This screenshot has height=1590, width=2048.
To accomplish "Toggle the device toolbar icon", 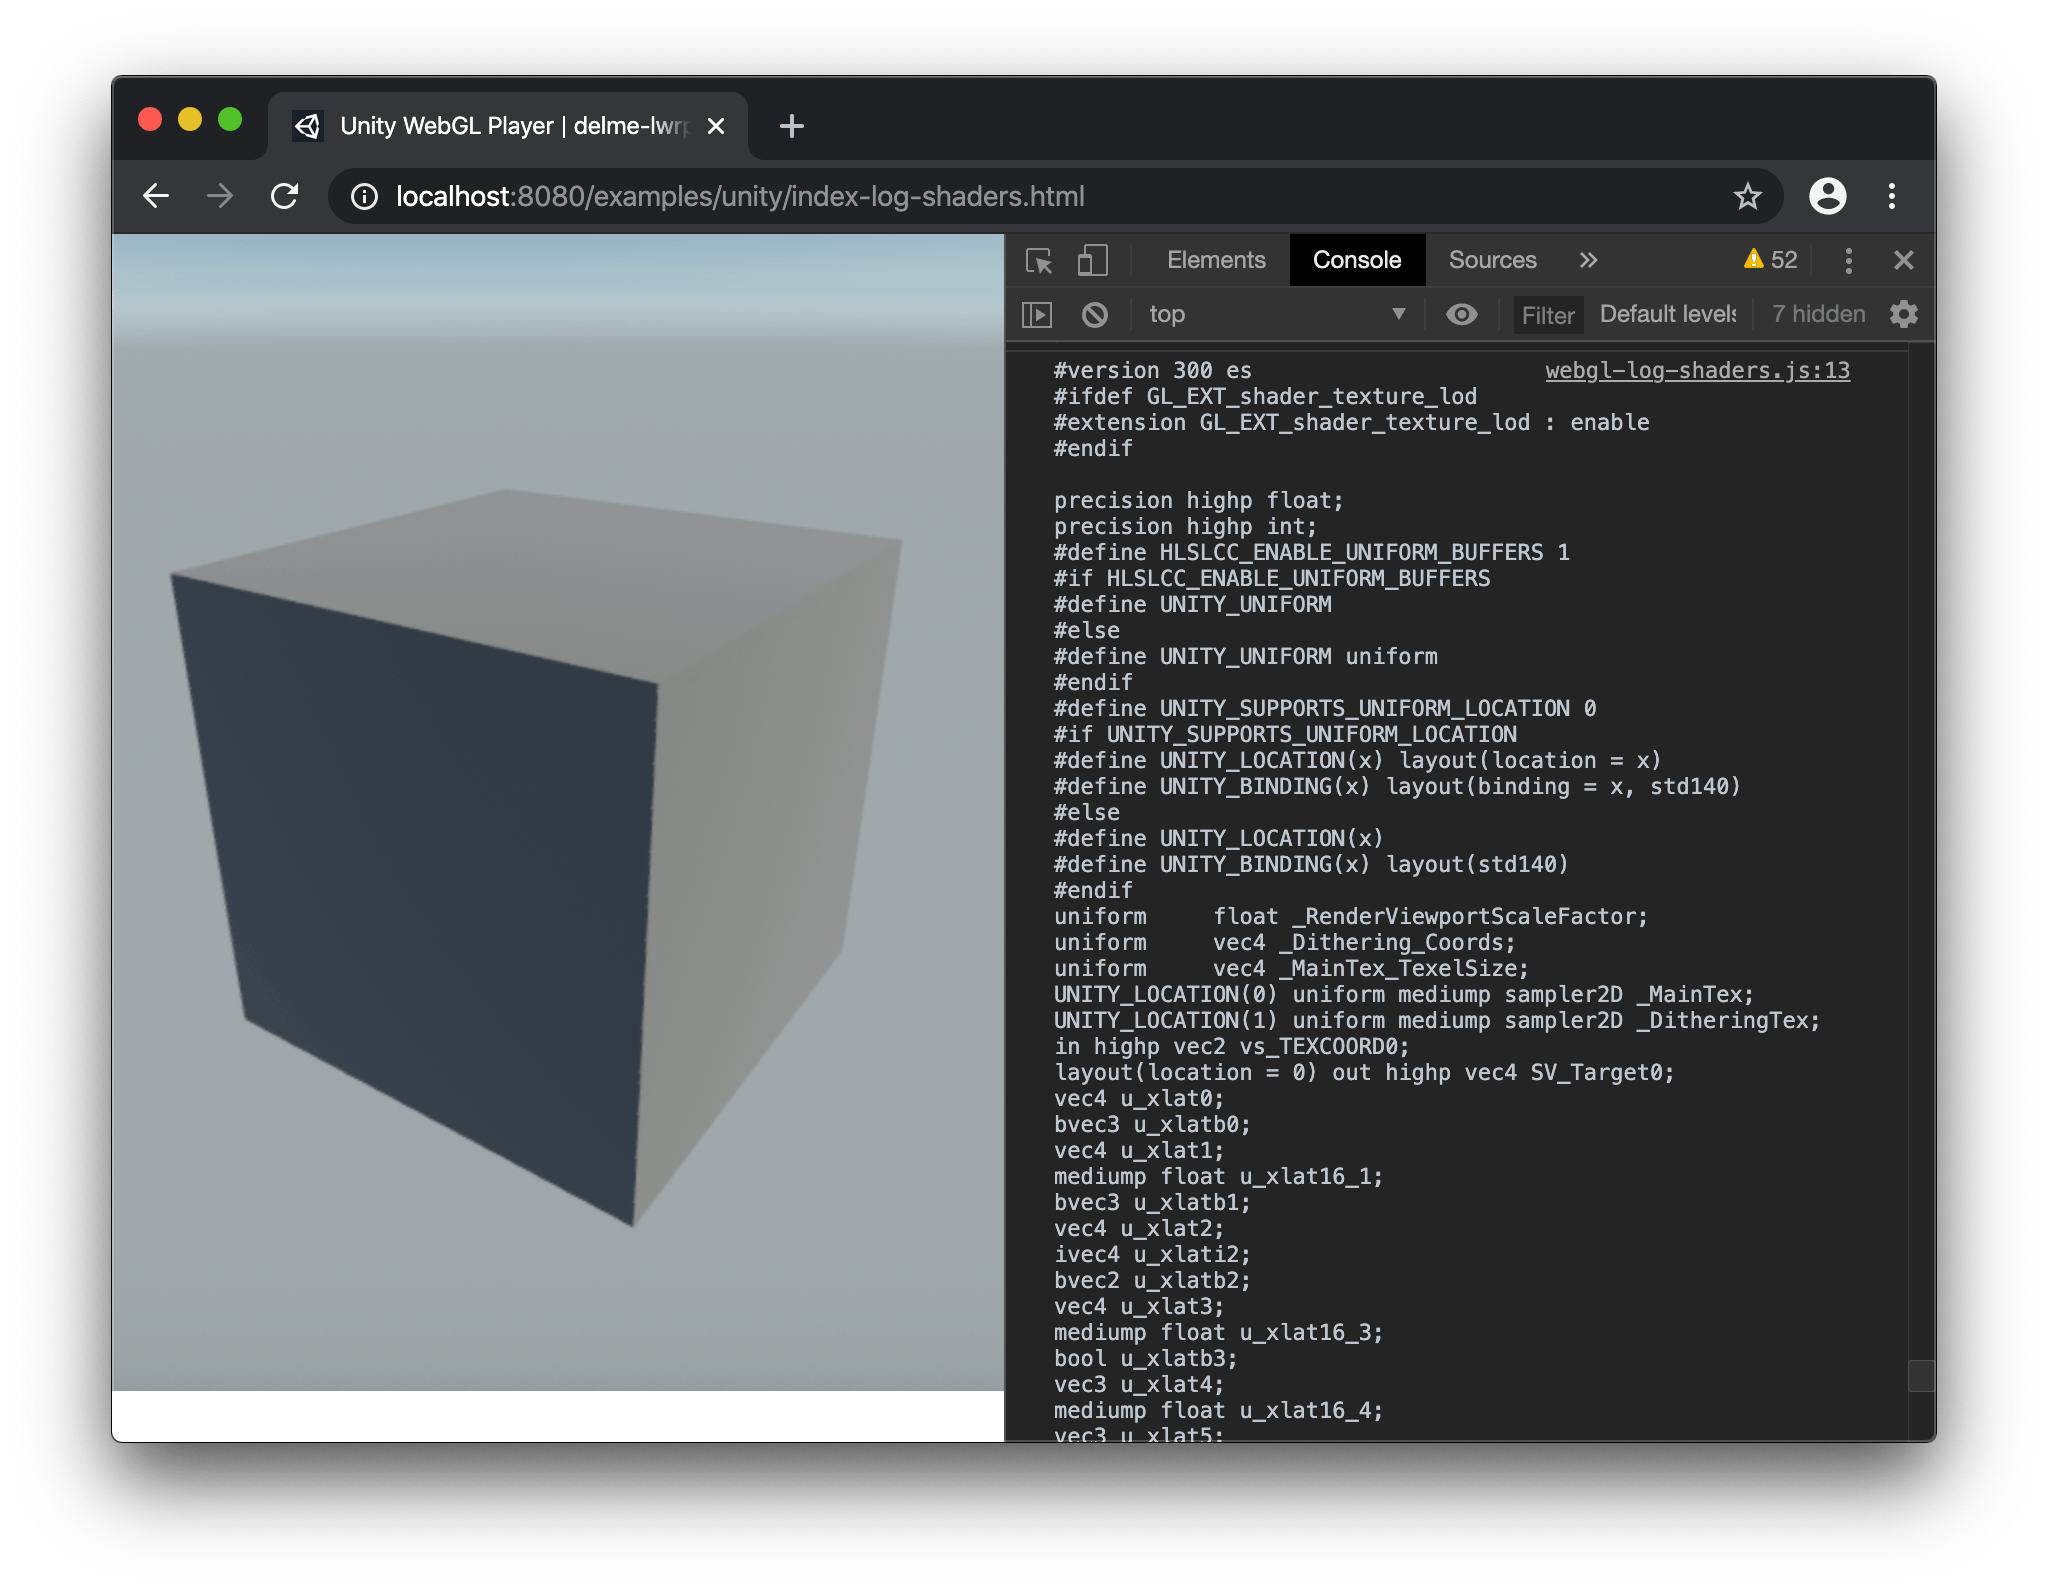I will click(x=1092, y=261).
